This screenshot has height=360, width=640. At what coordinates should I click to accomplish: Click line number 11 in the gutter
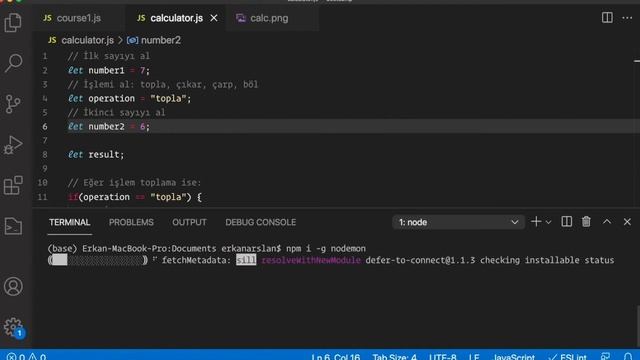tap(42, 197)
